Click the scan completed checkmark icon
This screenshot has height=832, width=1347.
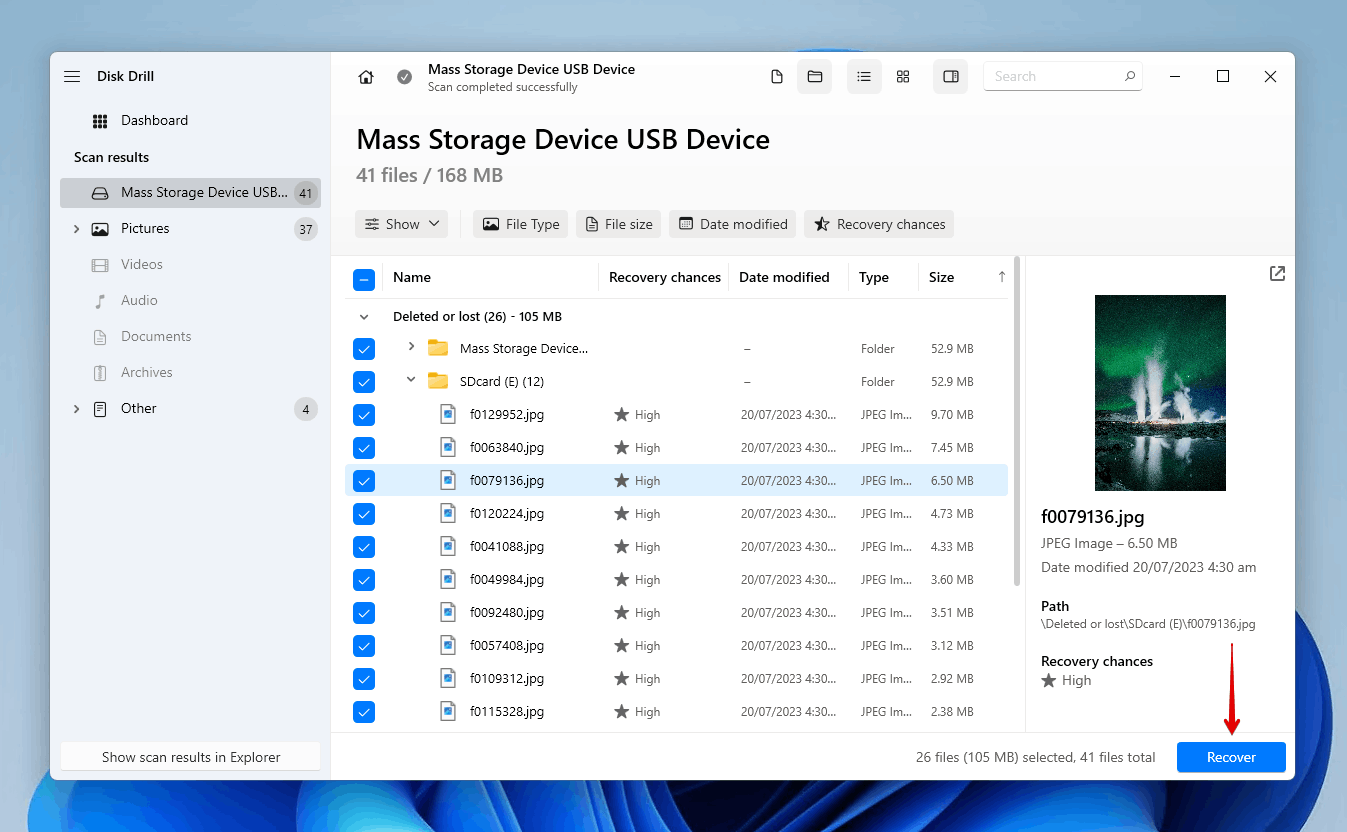click(404, 77)
